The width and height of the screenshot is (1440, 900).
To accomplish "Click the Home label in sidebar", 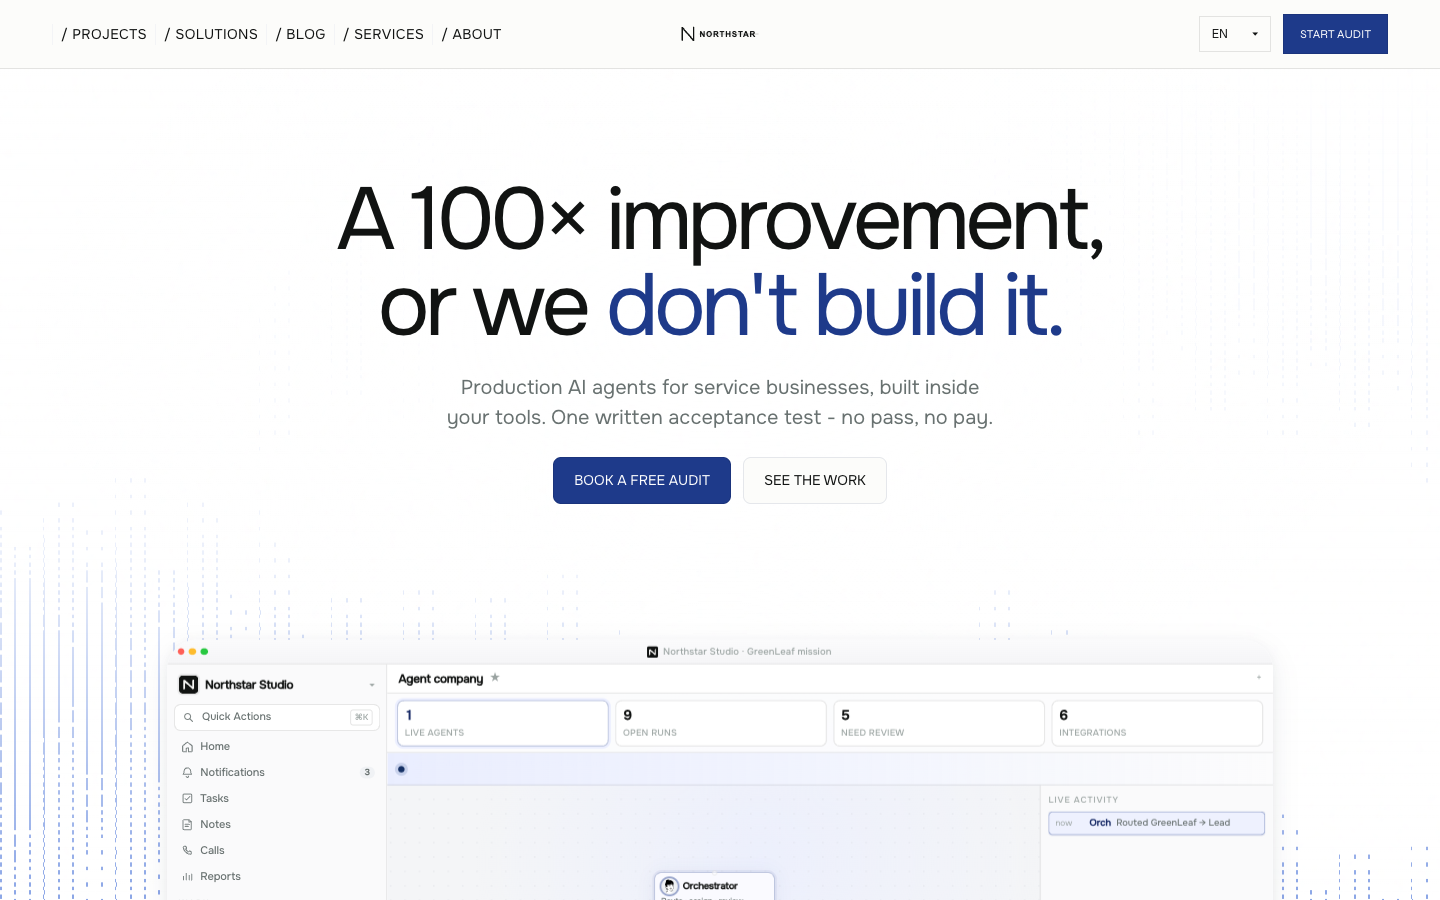I will pyautogui.click(x=215, y=747).
